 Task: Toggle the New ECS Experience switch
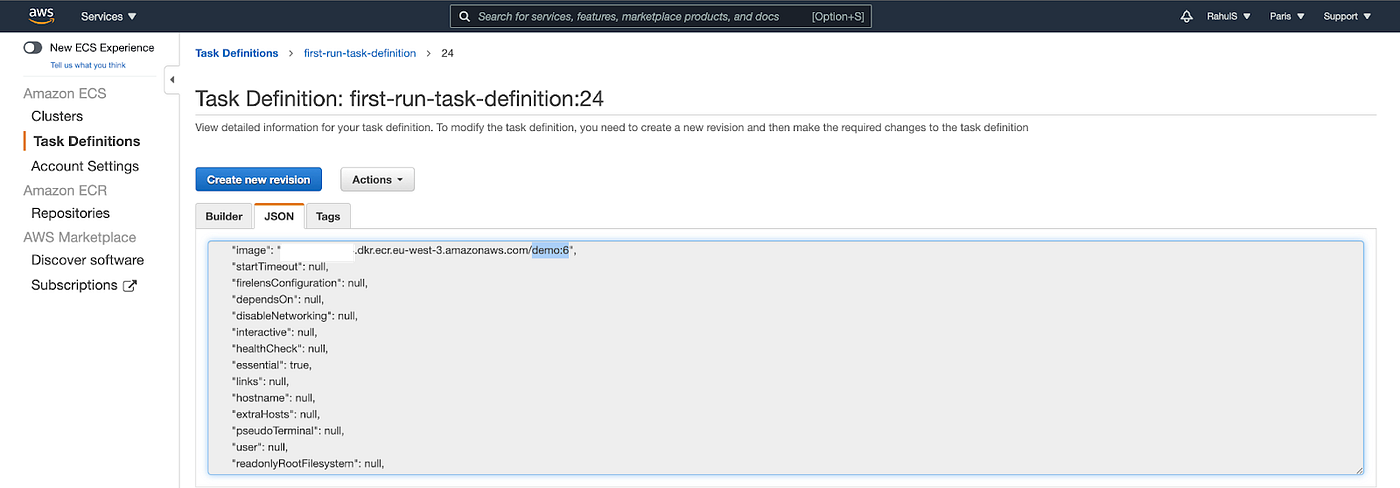tap(34, 47)
